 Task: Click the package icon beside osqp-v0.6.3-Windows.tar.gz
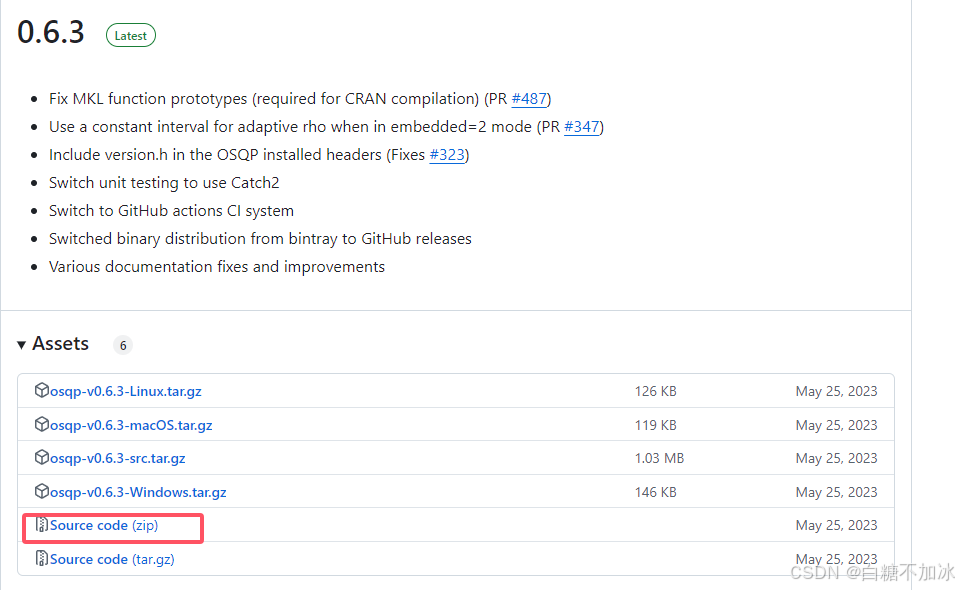pyautogui.click(x=42, y=491)
